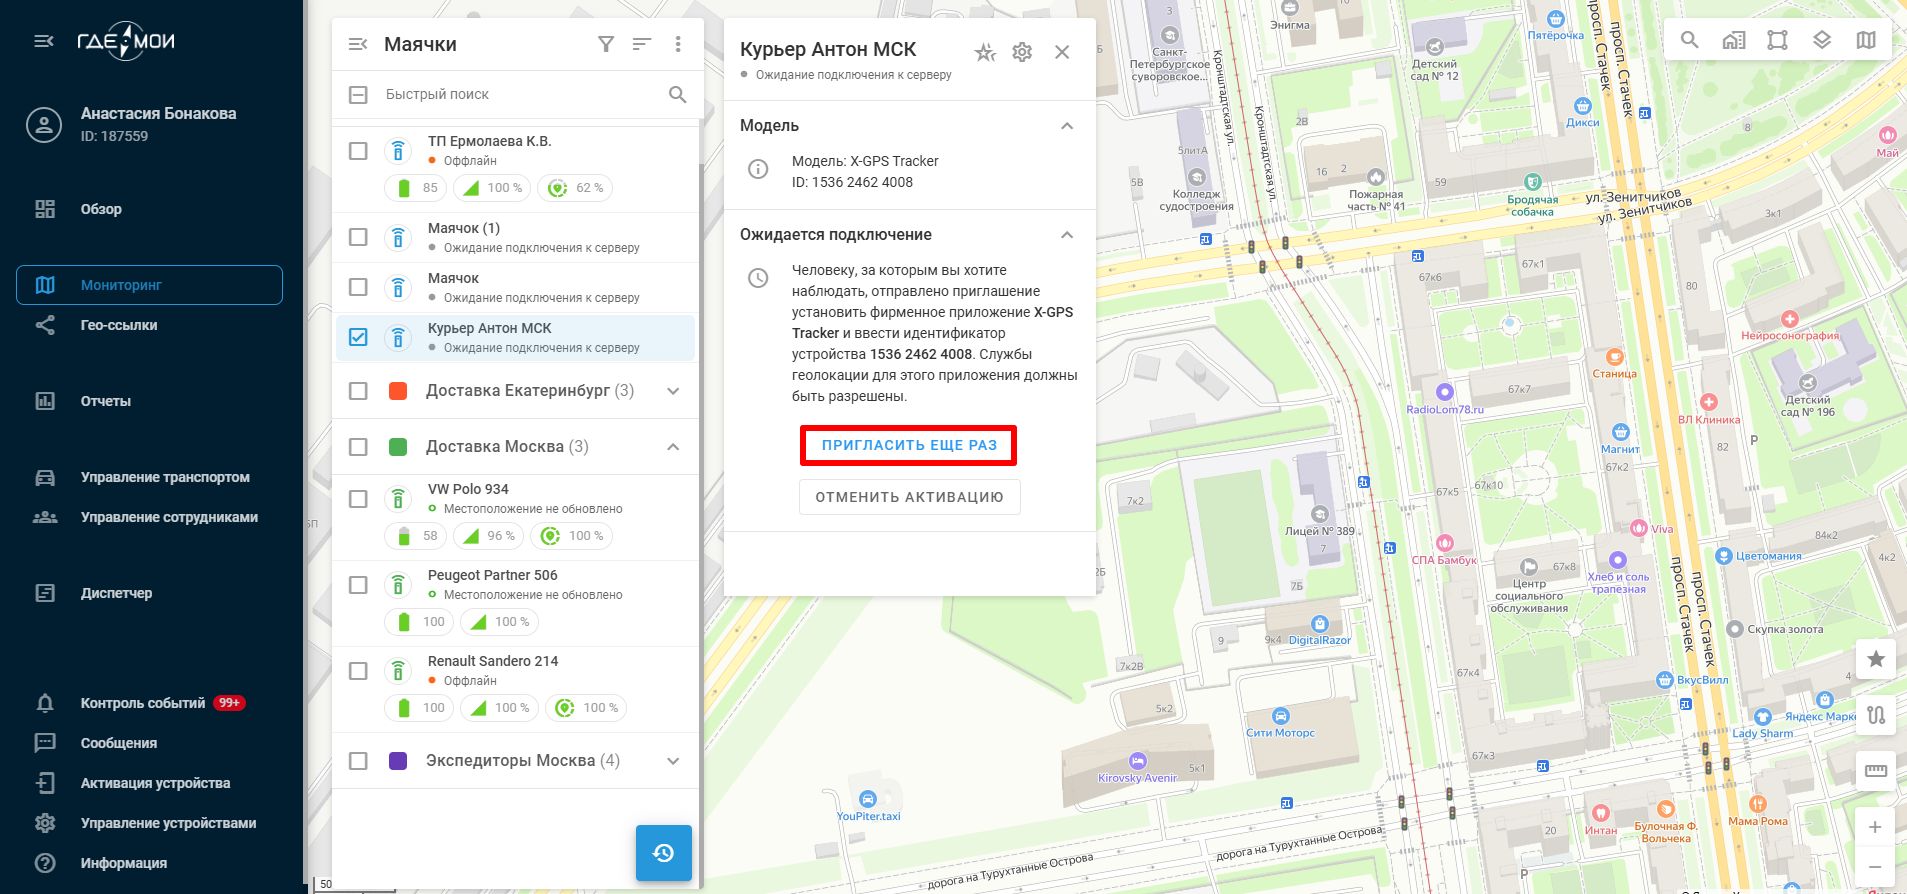Open Отчеты in the sidebar menu
1907x894 pixels.
106,401
